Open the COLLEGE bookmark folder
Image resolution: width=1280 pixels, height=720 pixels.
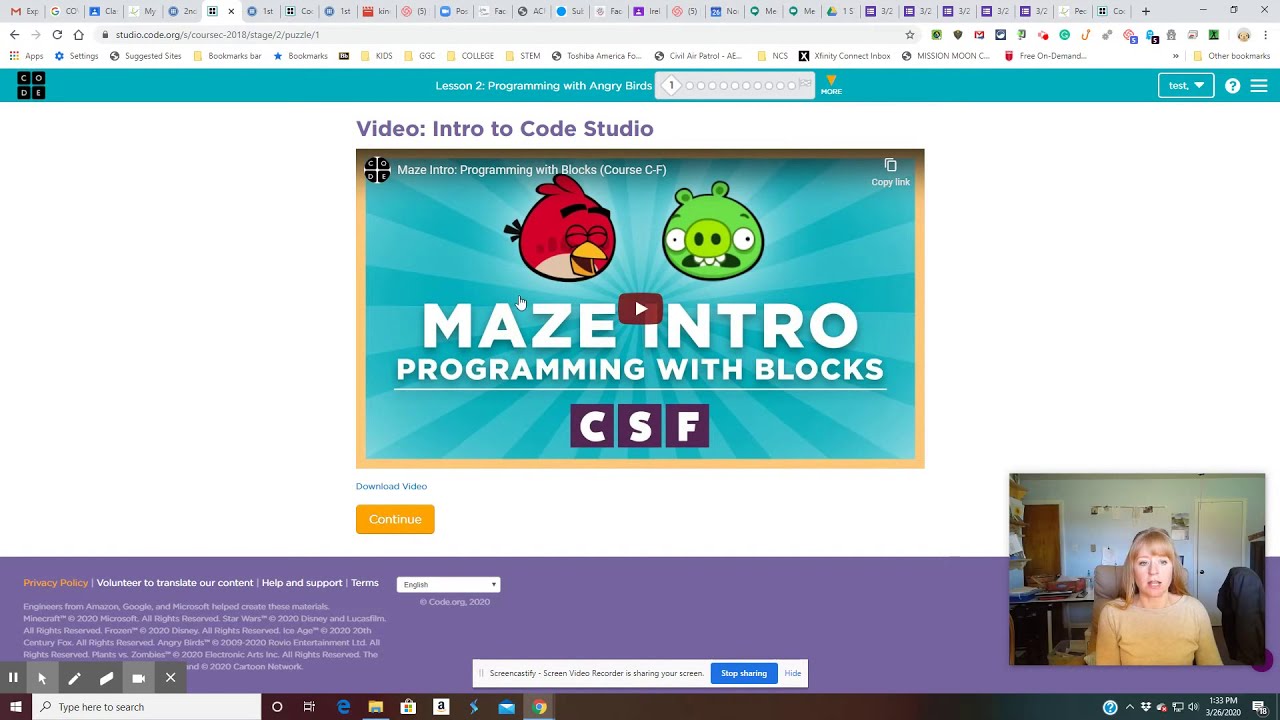[x=470, y=56]
